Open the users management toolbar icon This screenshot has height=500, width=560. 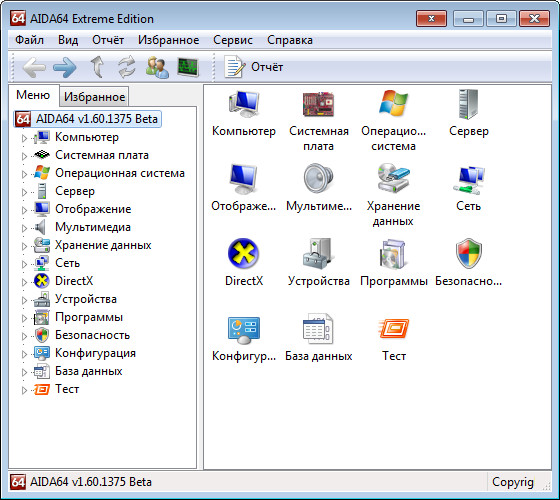pos(157,67)
